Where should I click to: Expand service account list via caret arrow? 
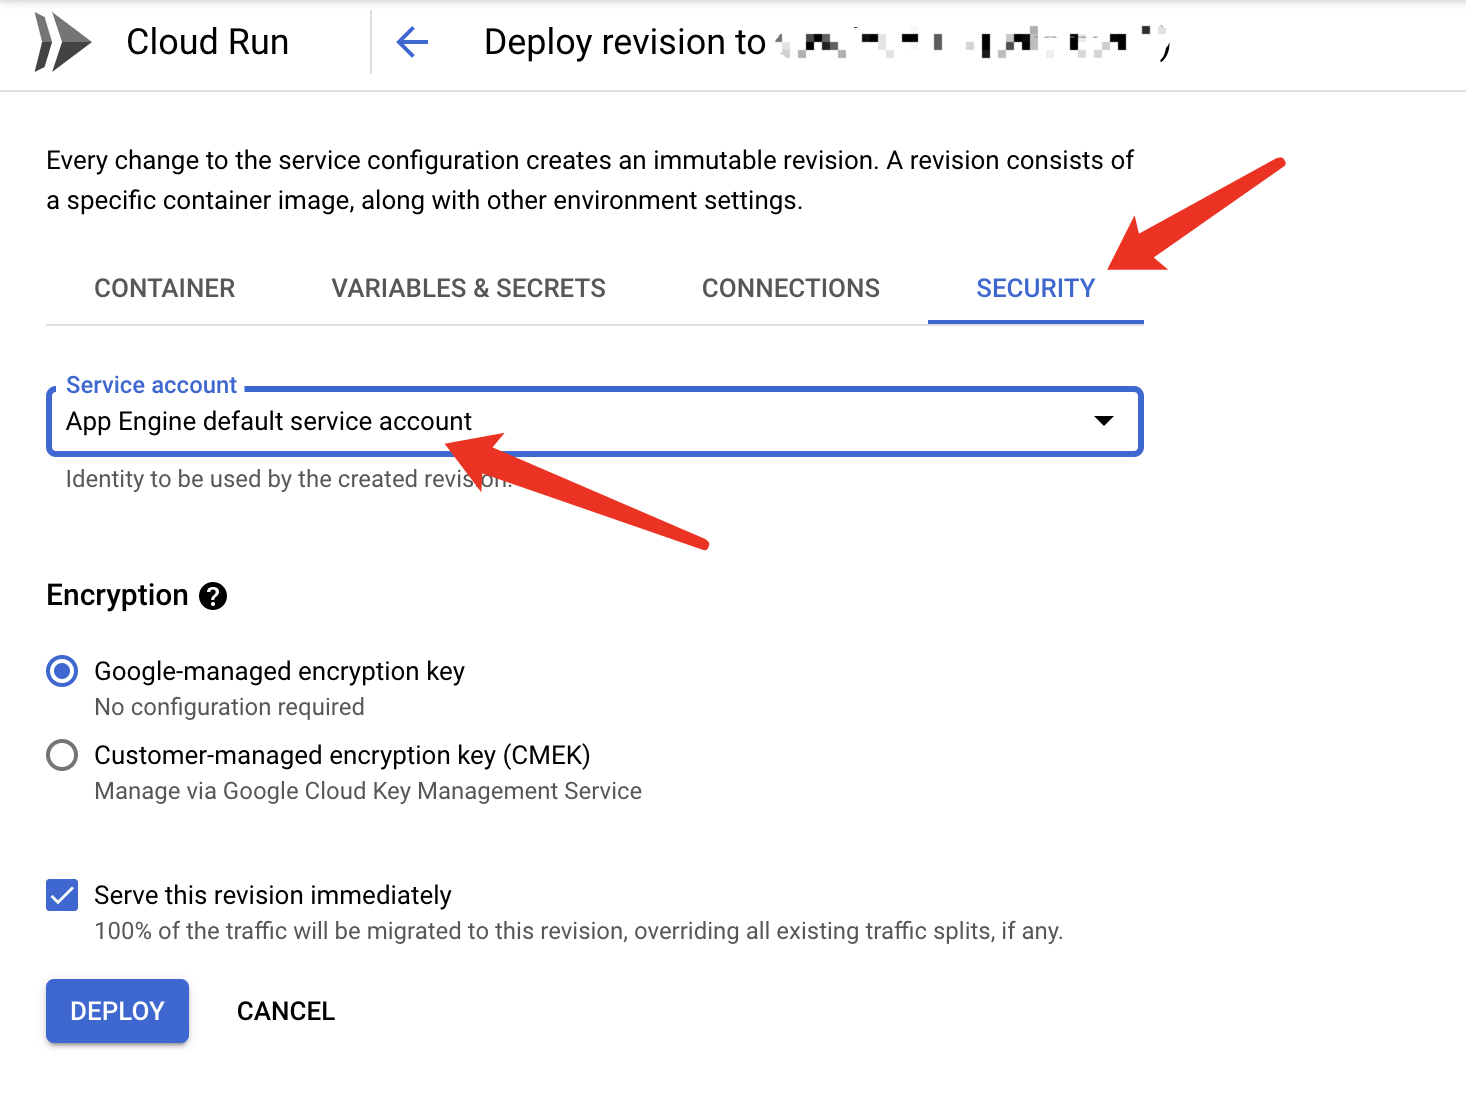[1104, 421]
